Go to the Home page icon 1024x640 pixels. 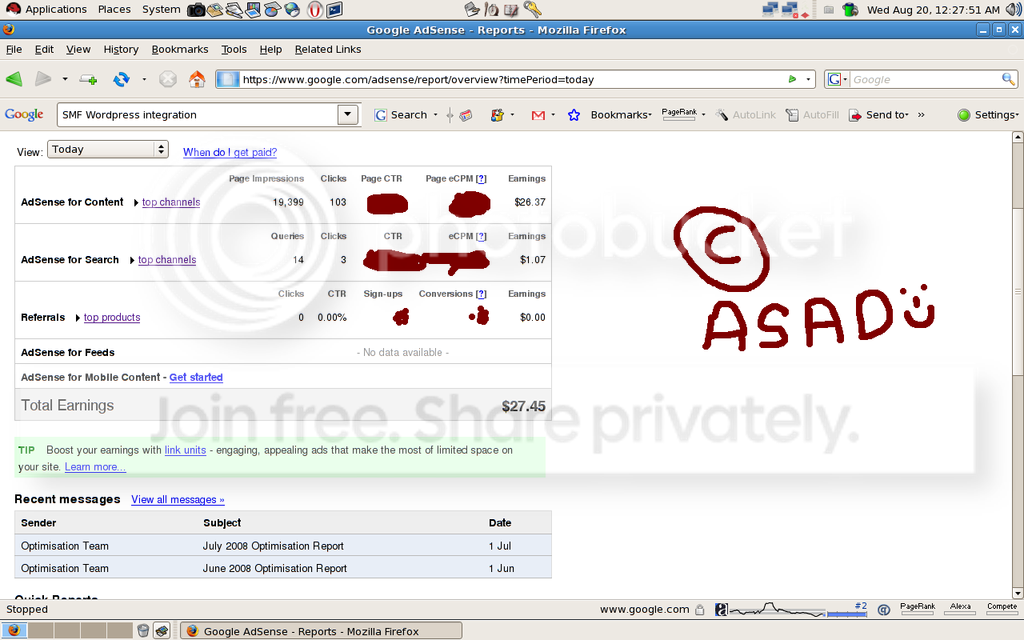pos(197,79)
